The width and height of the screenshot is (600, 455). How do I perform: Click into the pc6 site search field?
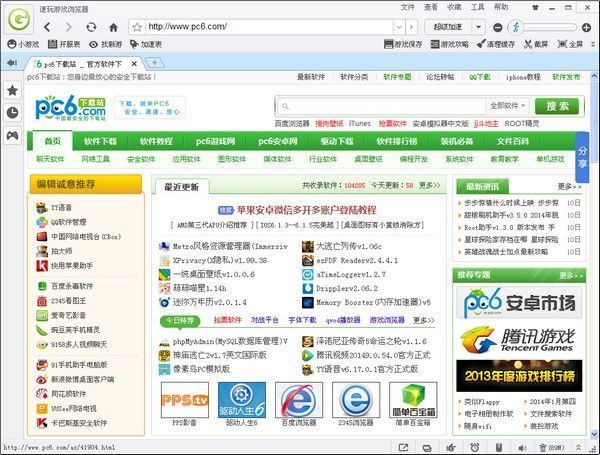pyautogui.click(x=382, y=106)
